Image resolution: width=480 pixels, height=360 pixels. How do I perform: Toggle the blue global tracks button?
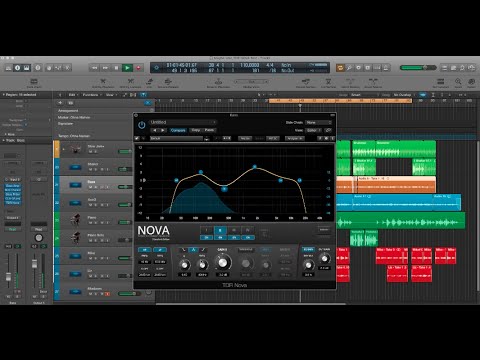pos(148,103)
